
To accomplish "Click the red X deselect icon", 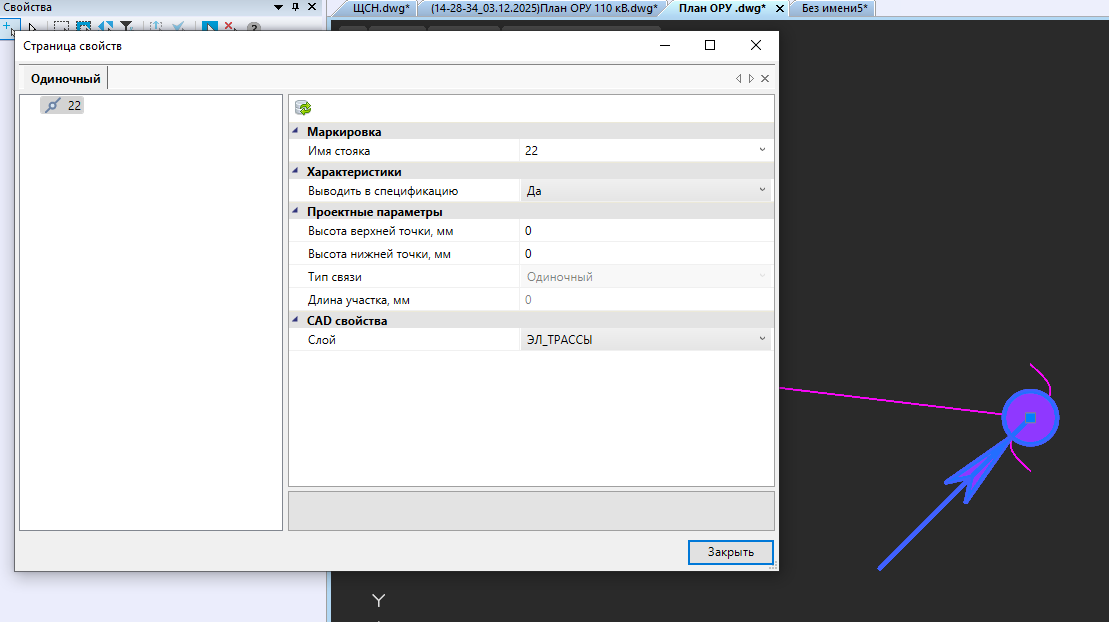I will click(x=230, y=27).
